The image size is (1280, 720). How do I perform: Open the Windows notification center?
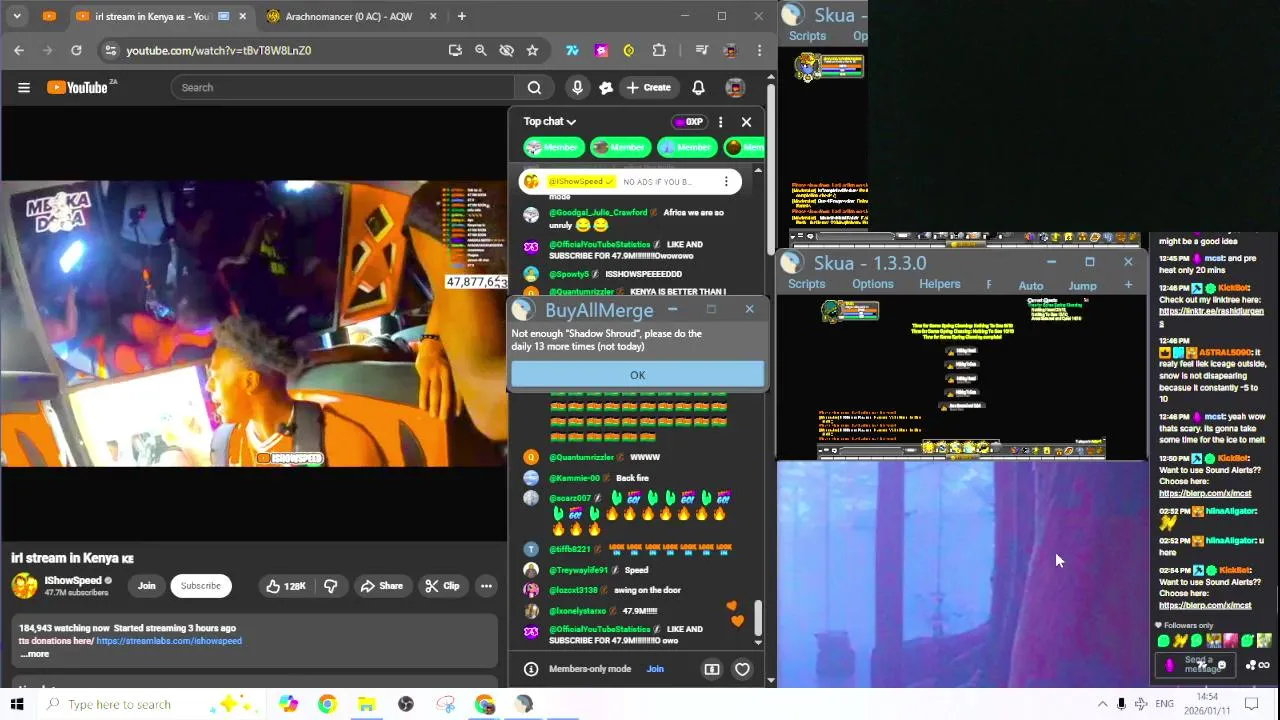(1250, 704)
